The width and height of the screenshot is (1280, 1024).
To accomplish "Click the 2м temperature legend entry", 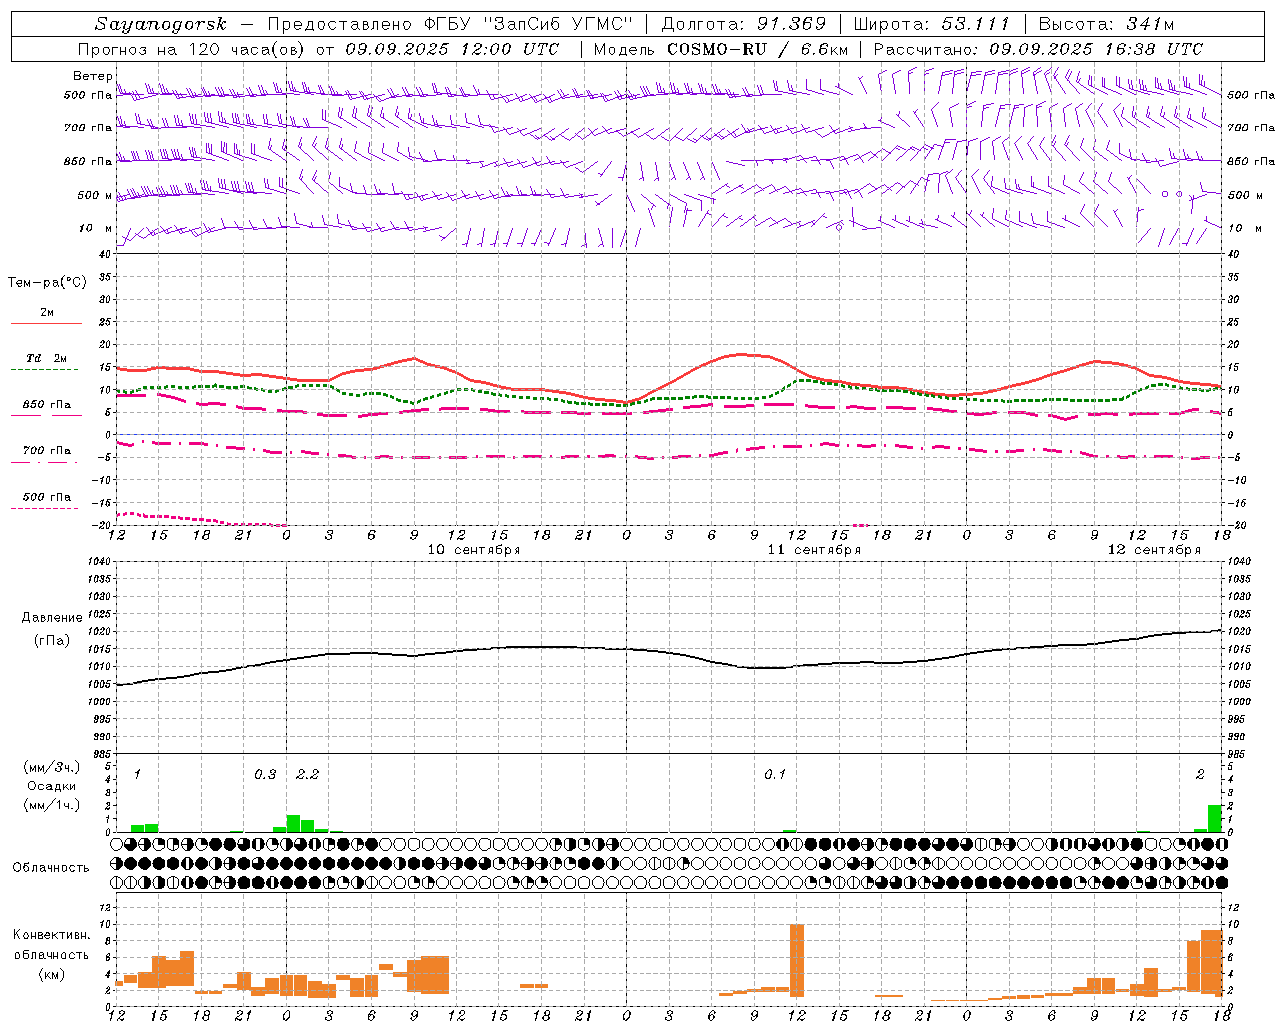I will [47, 312].
